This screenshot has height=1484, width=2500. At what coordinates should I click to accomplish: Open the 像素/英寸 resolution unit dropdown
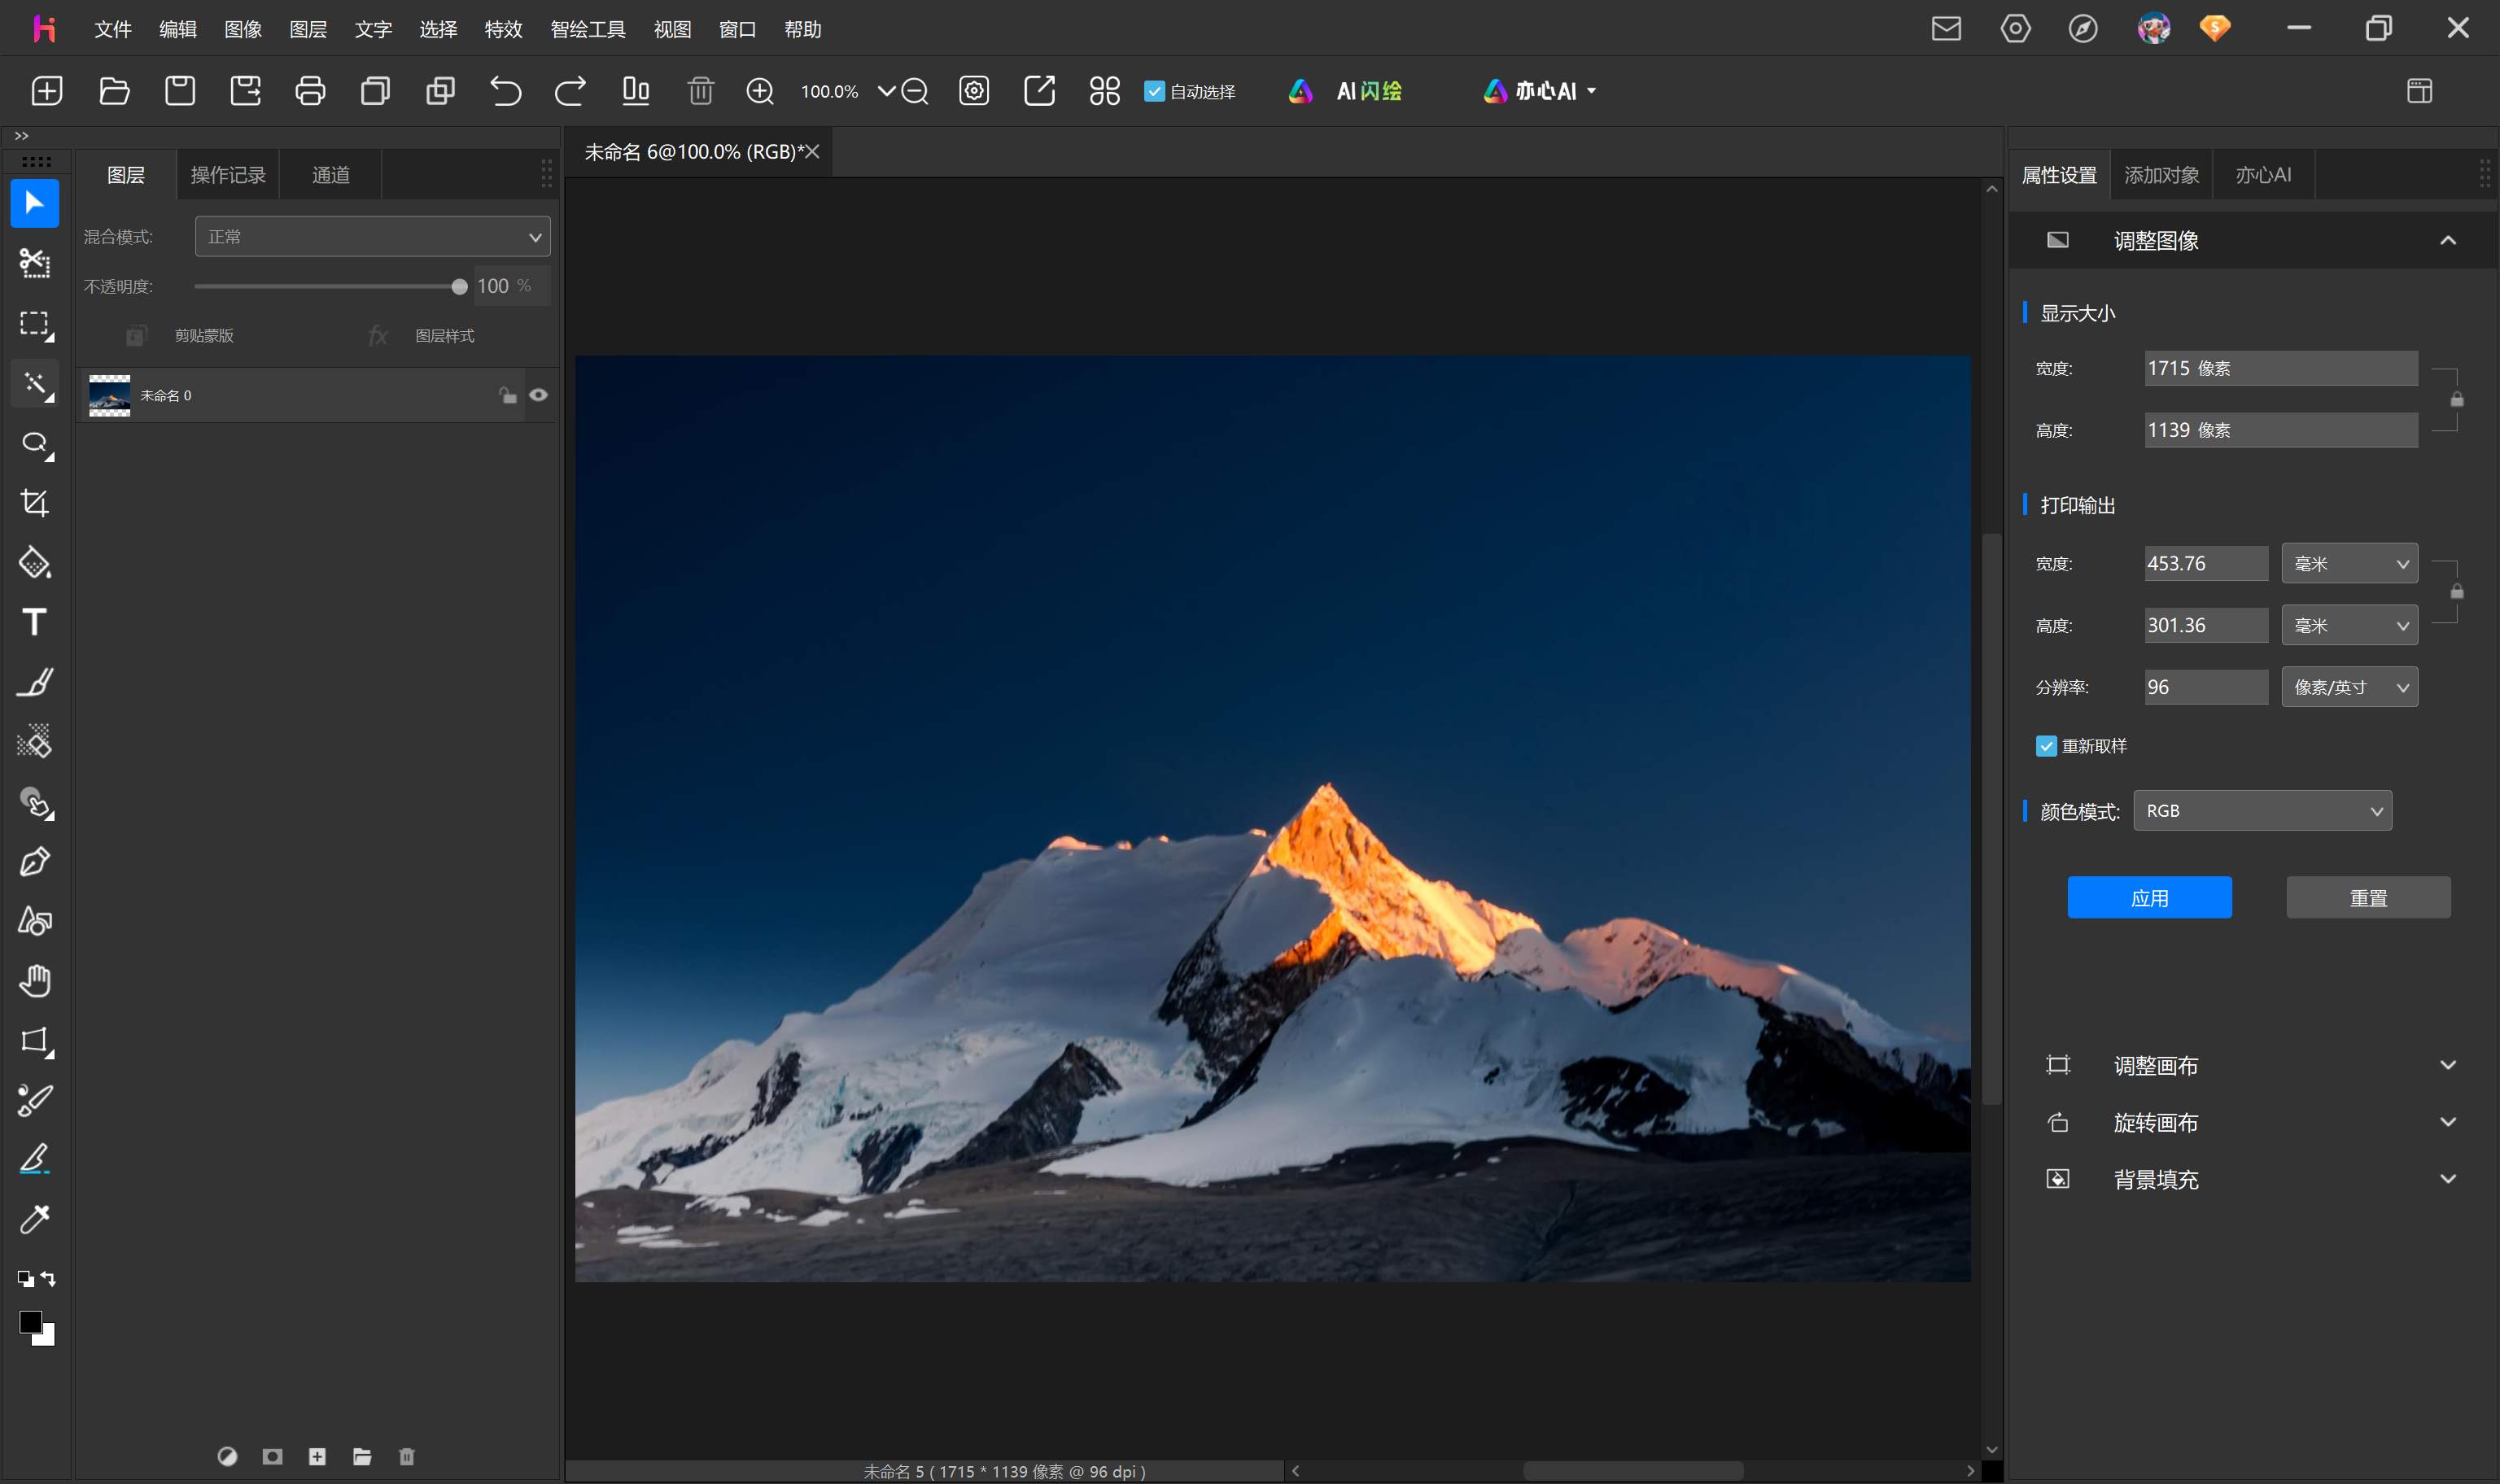(x=2349, y=687)
